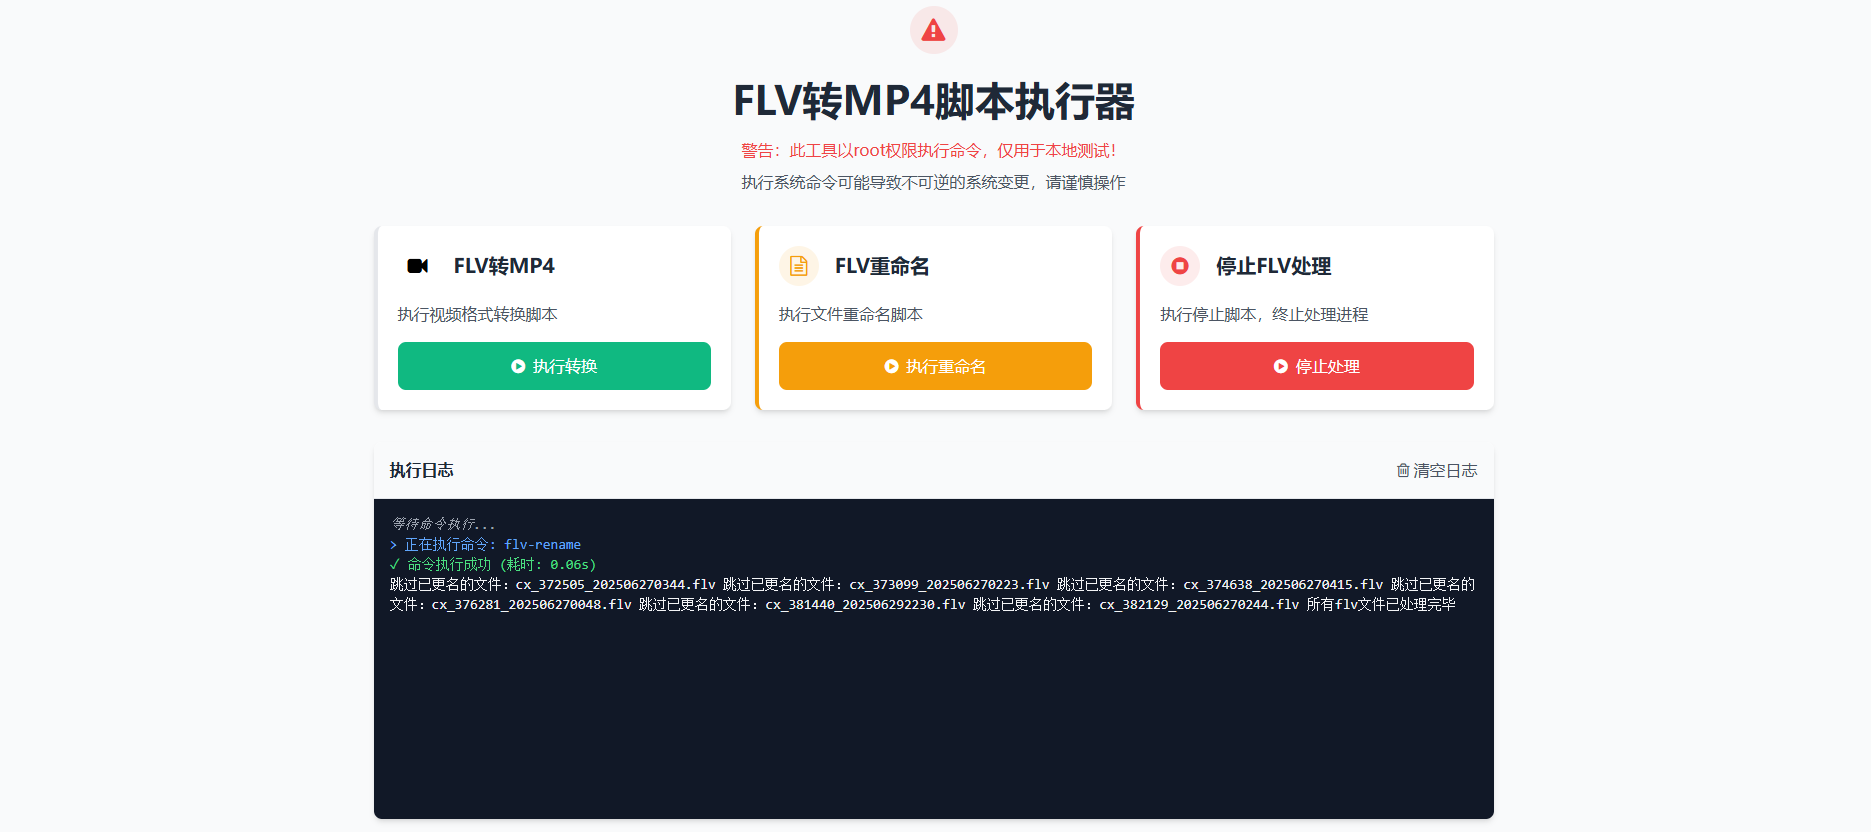The width and height of the screenshot is (1871, 832).
Task: Click the red warning triangle icon
Action: [933, 30]
